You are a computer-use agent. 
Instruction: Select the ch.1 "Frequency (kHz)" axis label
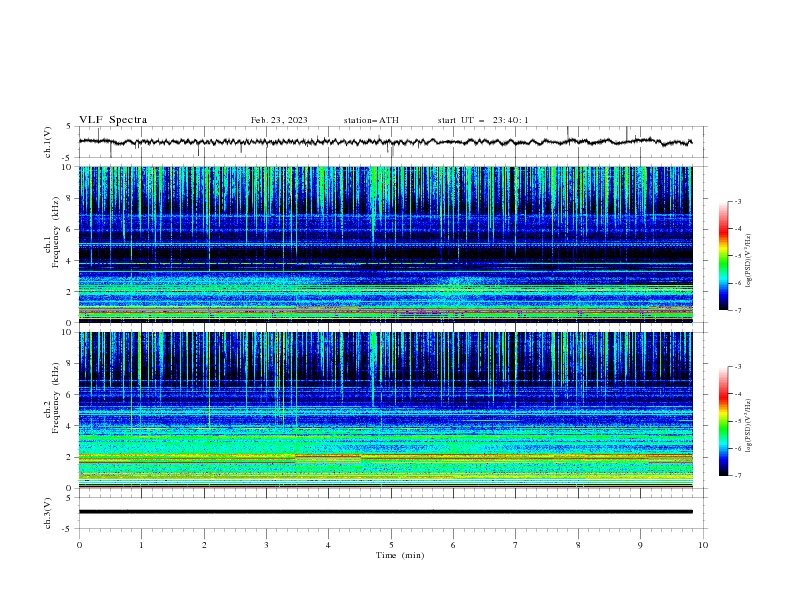56,230
